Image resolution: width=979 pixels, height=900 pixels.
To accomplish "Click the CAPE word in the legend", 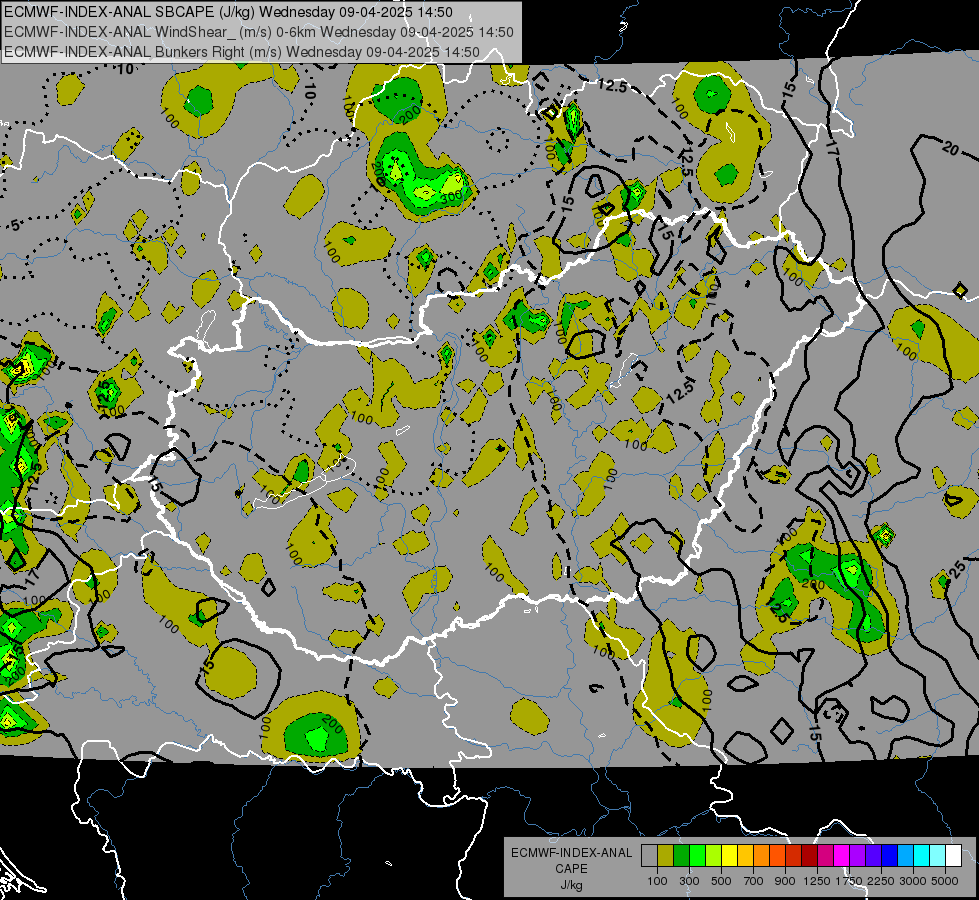I will click(571, 868).
